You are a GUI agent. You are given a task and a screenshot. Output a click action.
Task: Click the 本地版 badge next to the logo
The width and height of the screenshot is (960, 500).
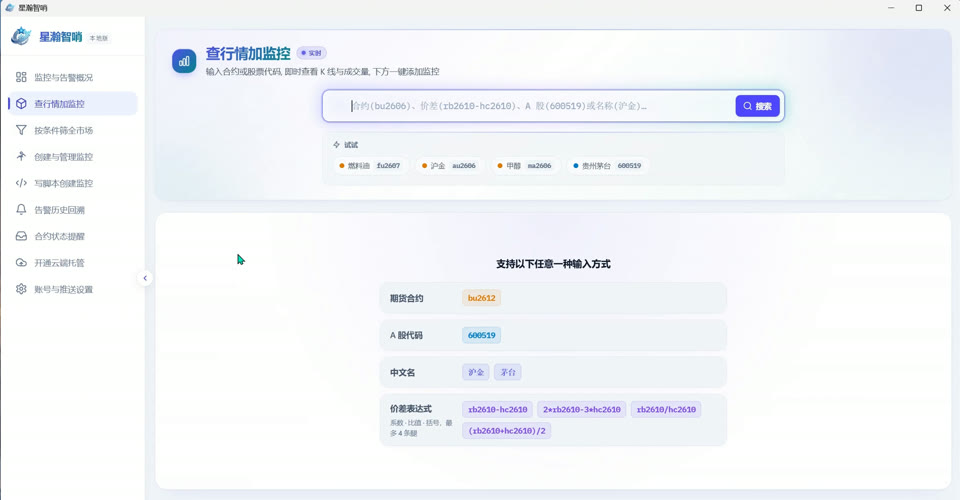pyautogui.click(x=99, y=38)
